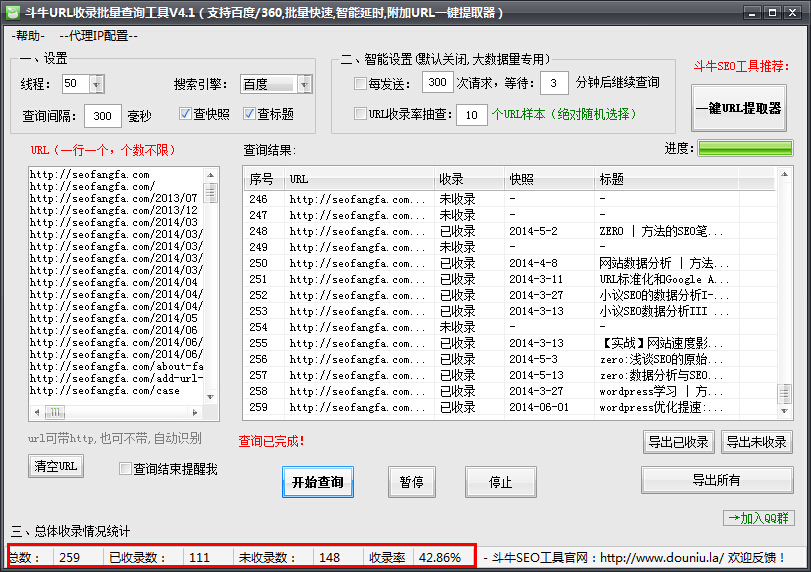
Task: Click the URL list horizontal scroll right arrow
Action: click(195, 412)
